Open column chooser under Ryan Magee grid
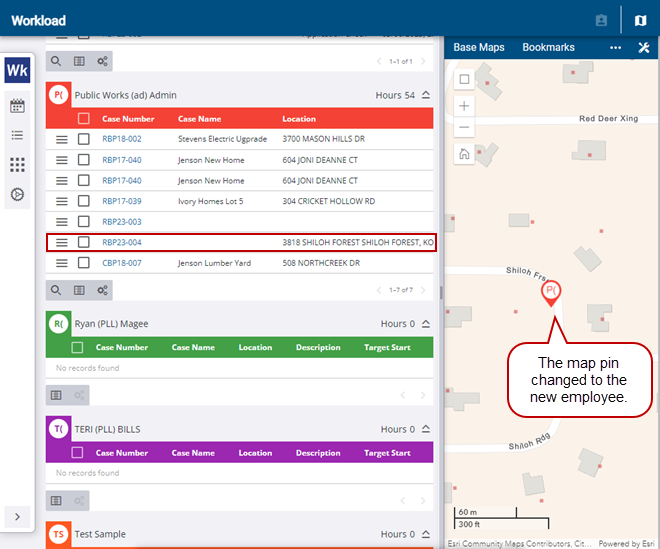The height and width of the screenshot is (549, 660). [56, 395]
